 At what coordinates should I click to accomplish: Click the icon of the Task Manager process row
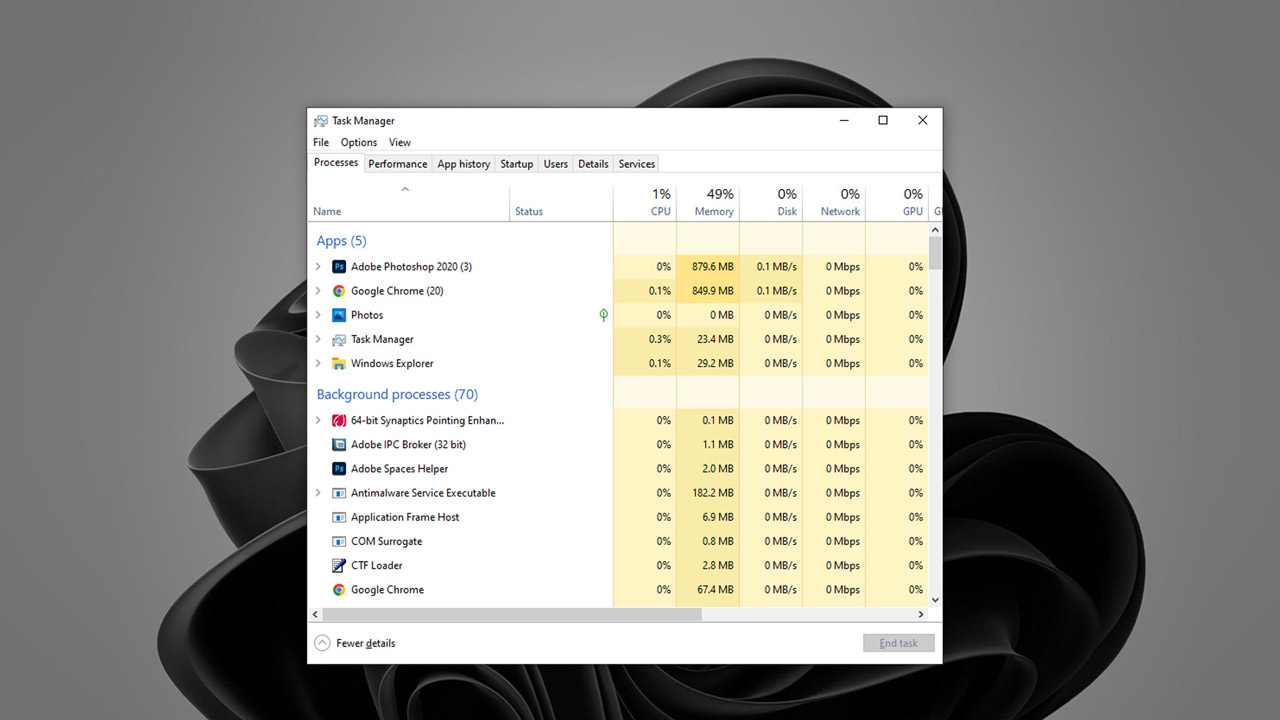339,340
